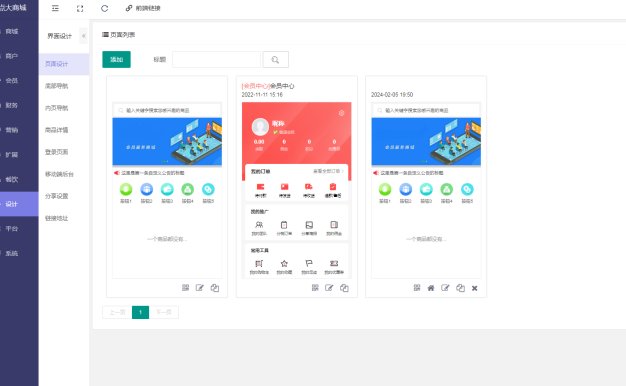The image size is (626, 386).
Task: Click the refresh icon in the top bar
Action: 105,8
